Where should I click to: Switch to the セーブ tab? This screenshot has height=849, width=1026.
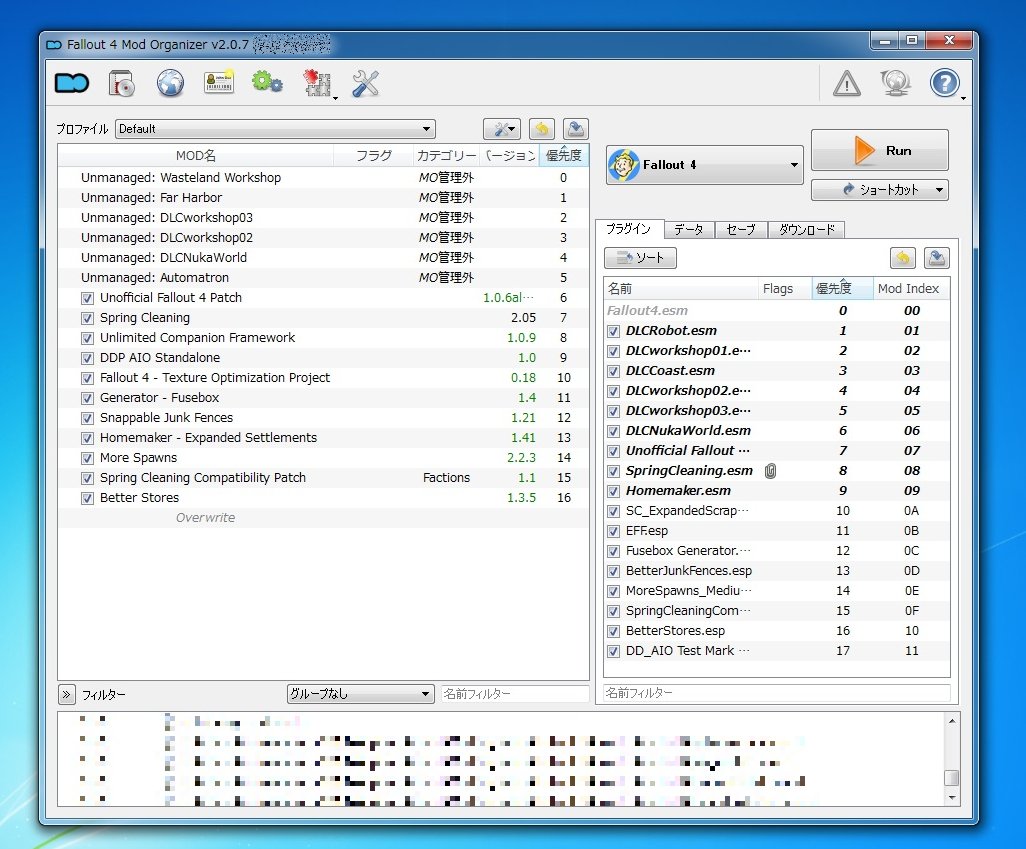coord(741,230)
